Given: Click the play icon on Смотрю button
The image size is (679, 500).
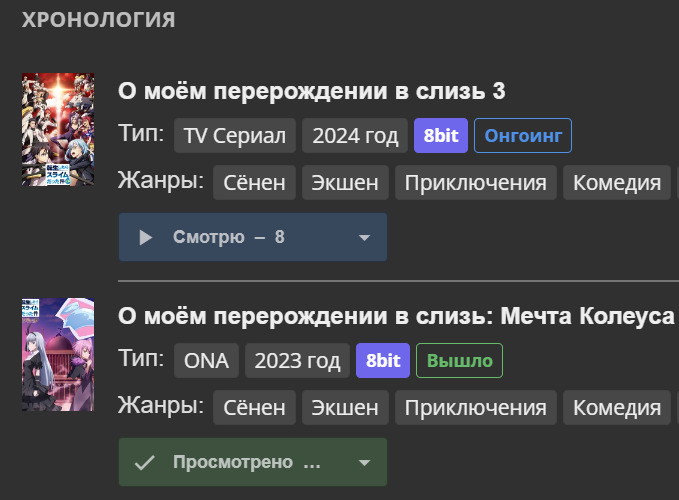Looking at the screenshot, I should click(145, 237).
